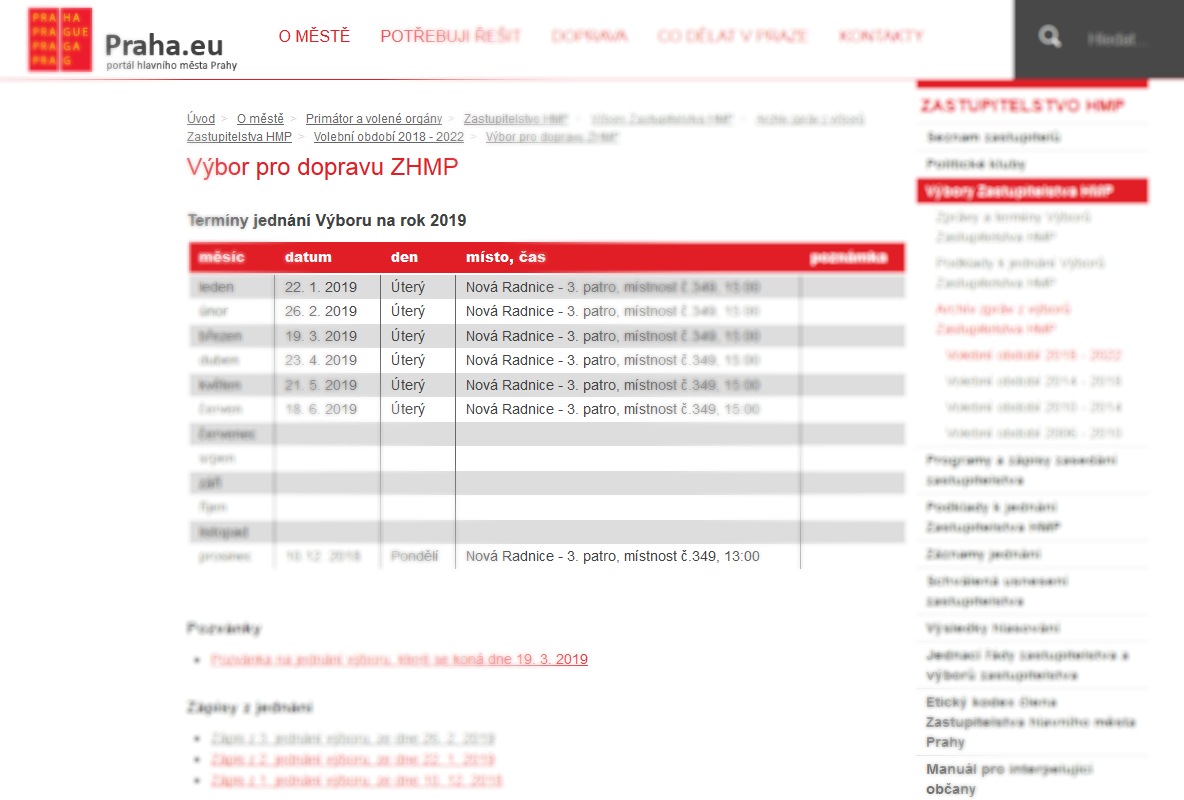Viewport: 1184px width, 800px height.
Task: Go to KONTAKTY in the top navigation
Action: 881,37
